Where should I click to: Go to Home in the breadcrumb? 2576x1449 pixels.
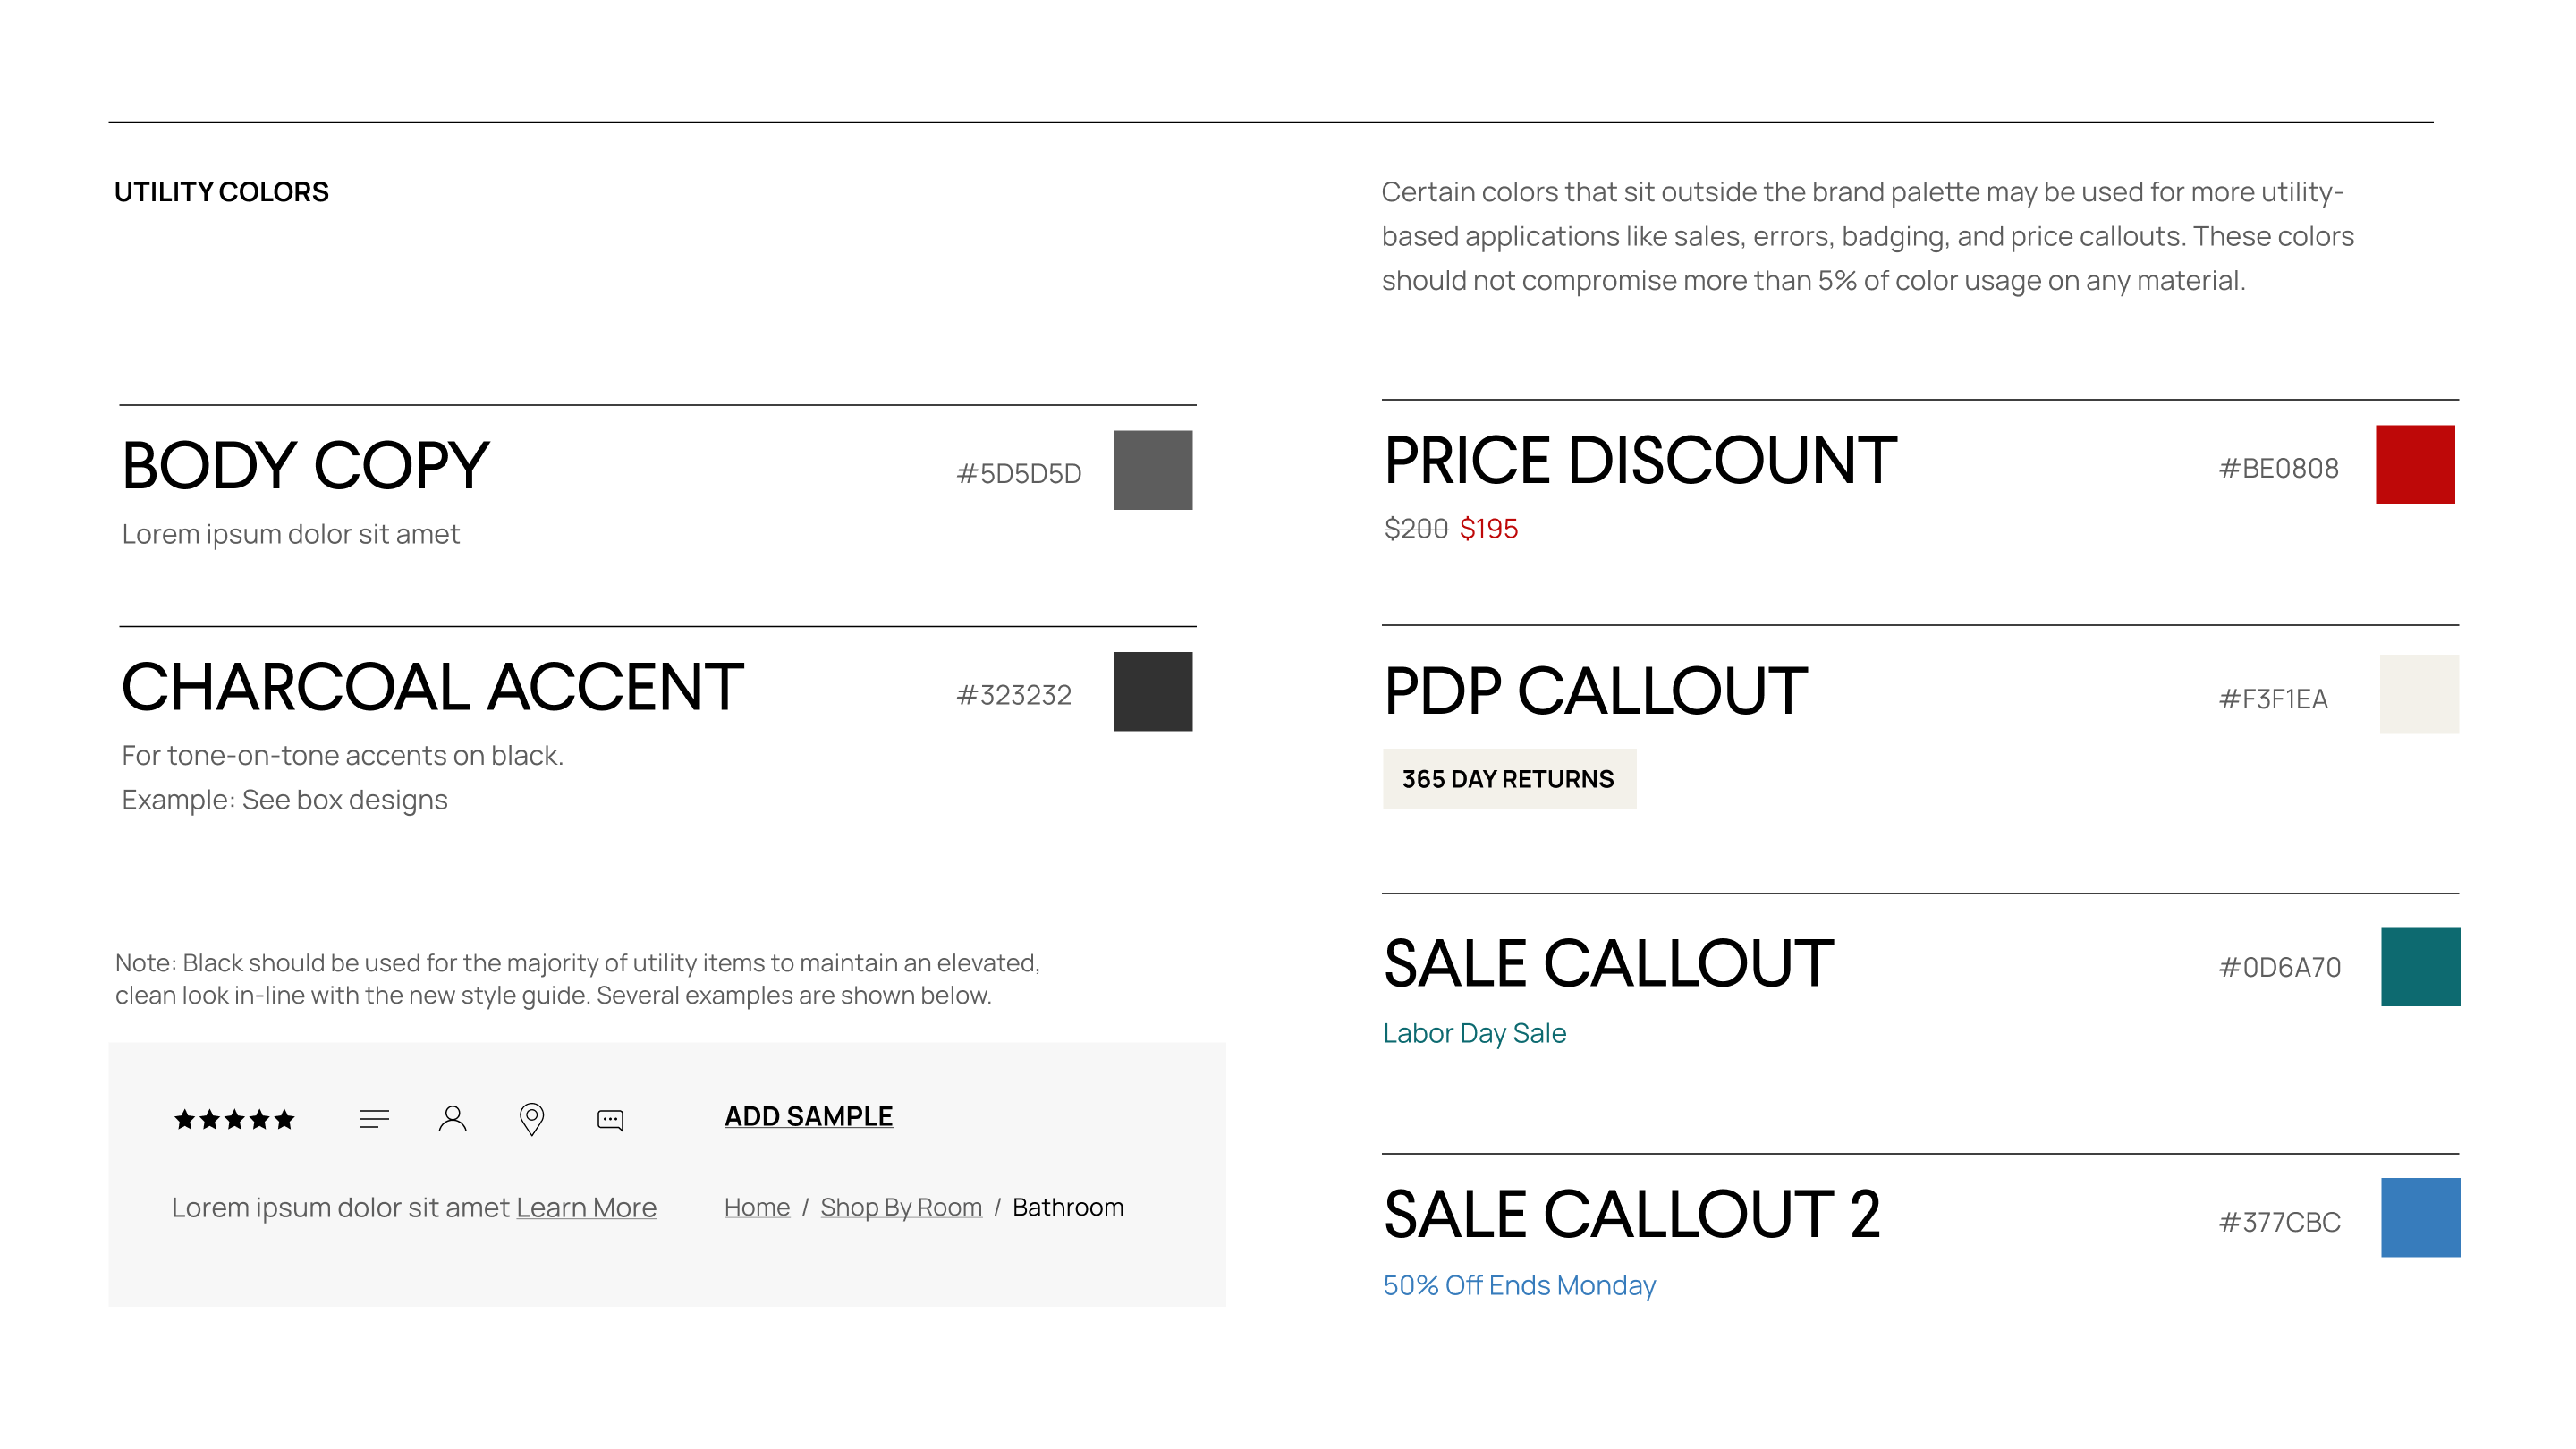[756, 1207]
